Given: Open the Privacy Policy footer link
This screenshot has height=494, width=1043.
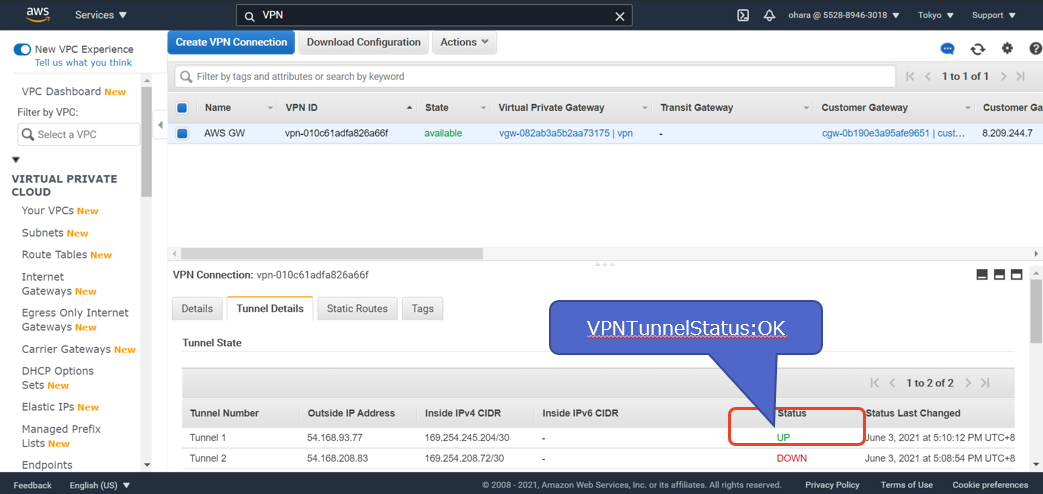Looking at the screenshot, I should click(x=832, y=485).
